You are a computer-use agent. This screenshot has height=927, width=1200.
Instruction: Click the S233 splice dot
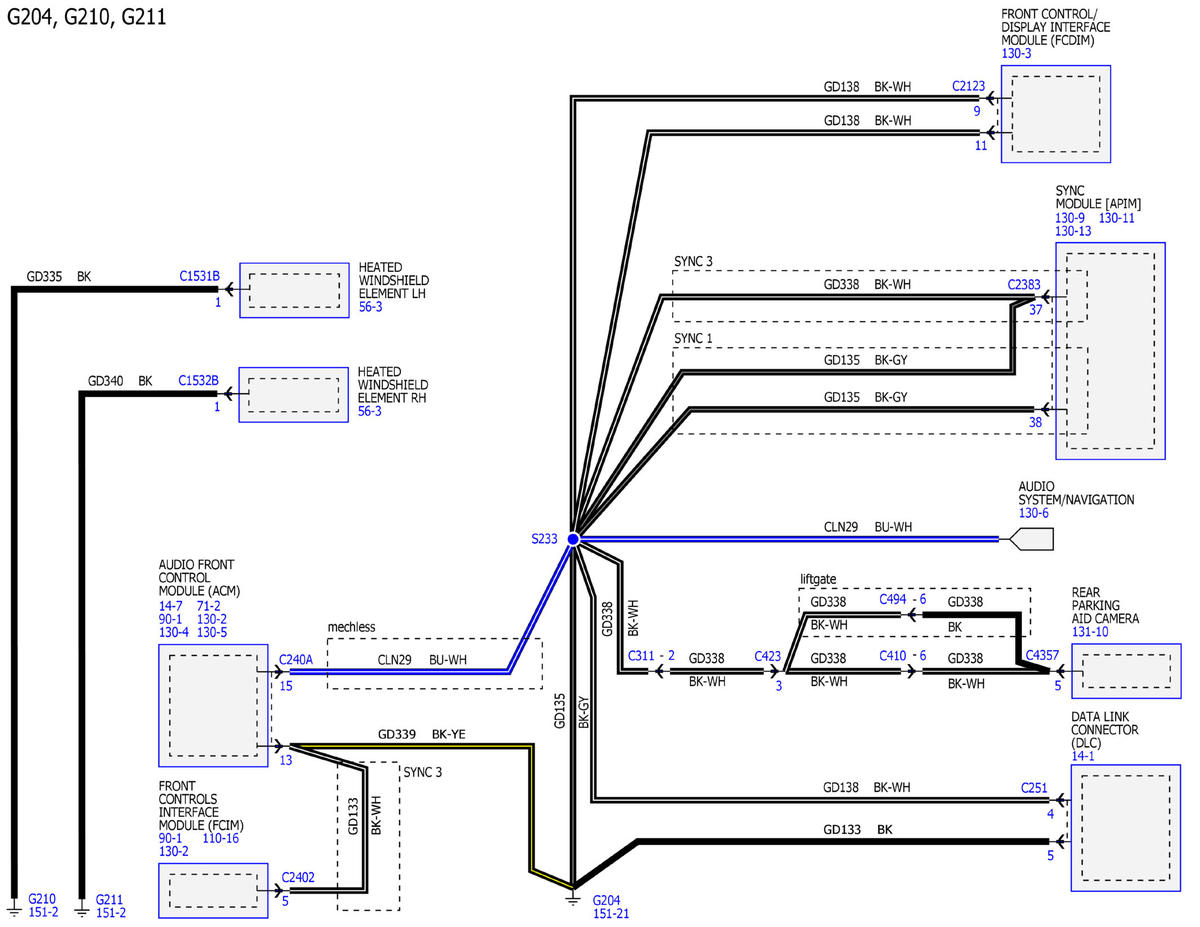click(x=573, y=539)
